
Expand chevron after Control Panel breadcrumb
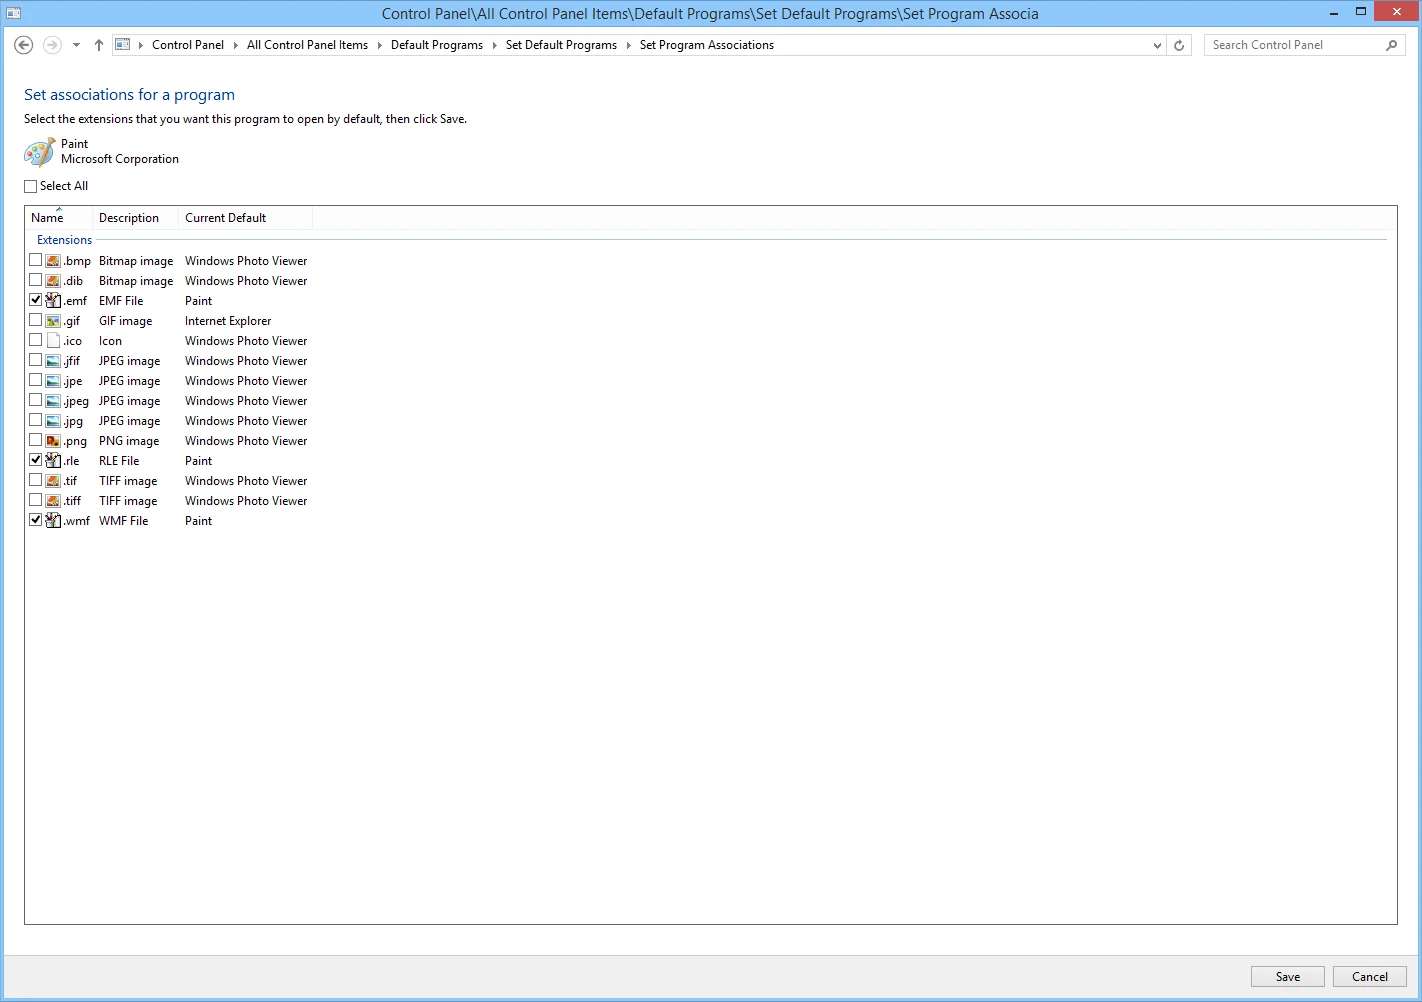pyautogui.click(x=236, y=45)
